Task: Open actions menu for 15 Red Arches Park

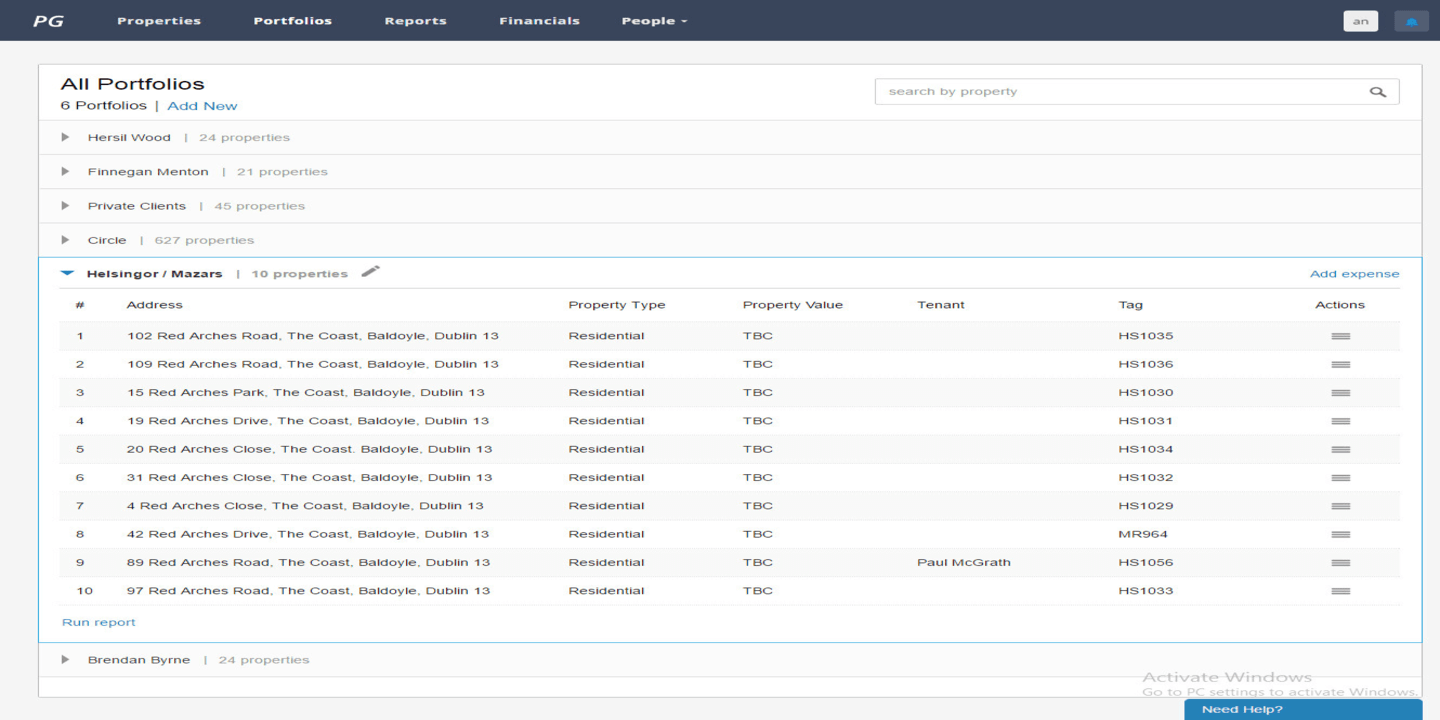Action: pos(1340,393)
